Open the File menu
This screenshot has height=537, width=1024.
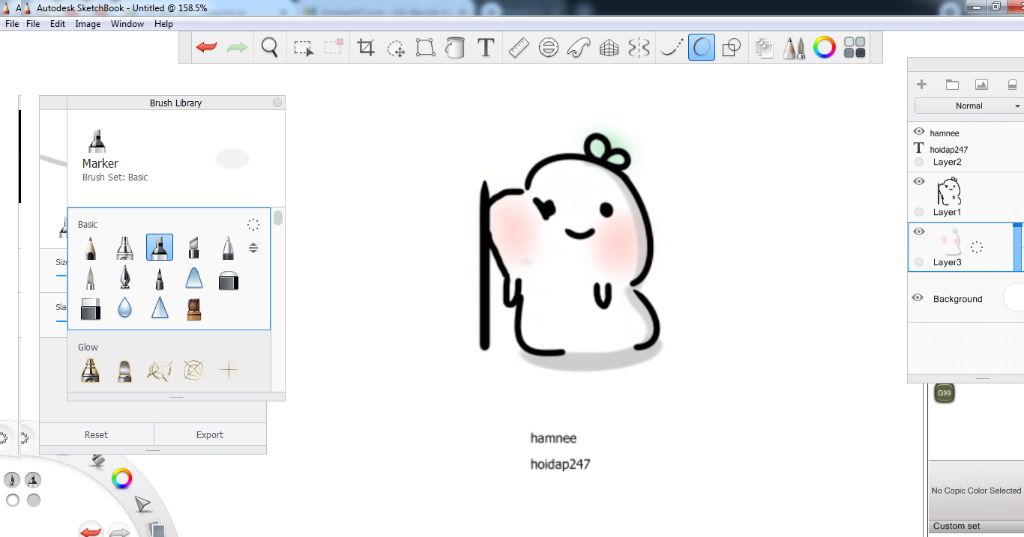33,24
